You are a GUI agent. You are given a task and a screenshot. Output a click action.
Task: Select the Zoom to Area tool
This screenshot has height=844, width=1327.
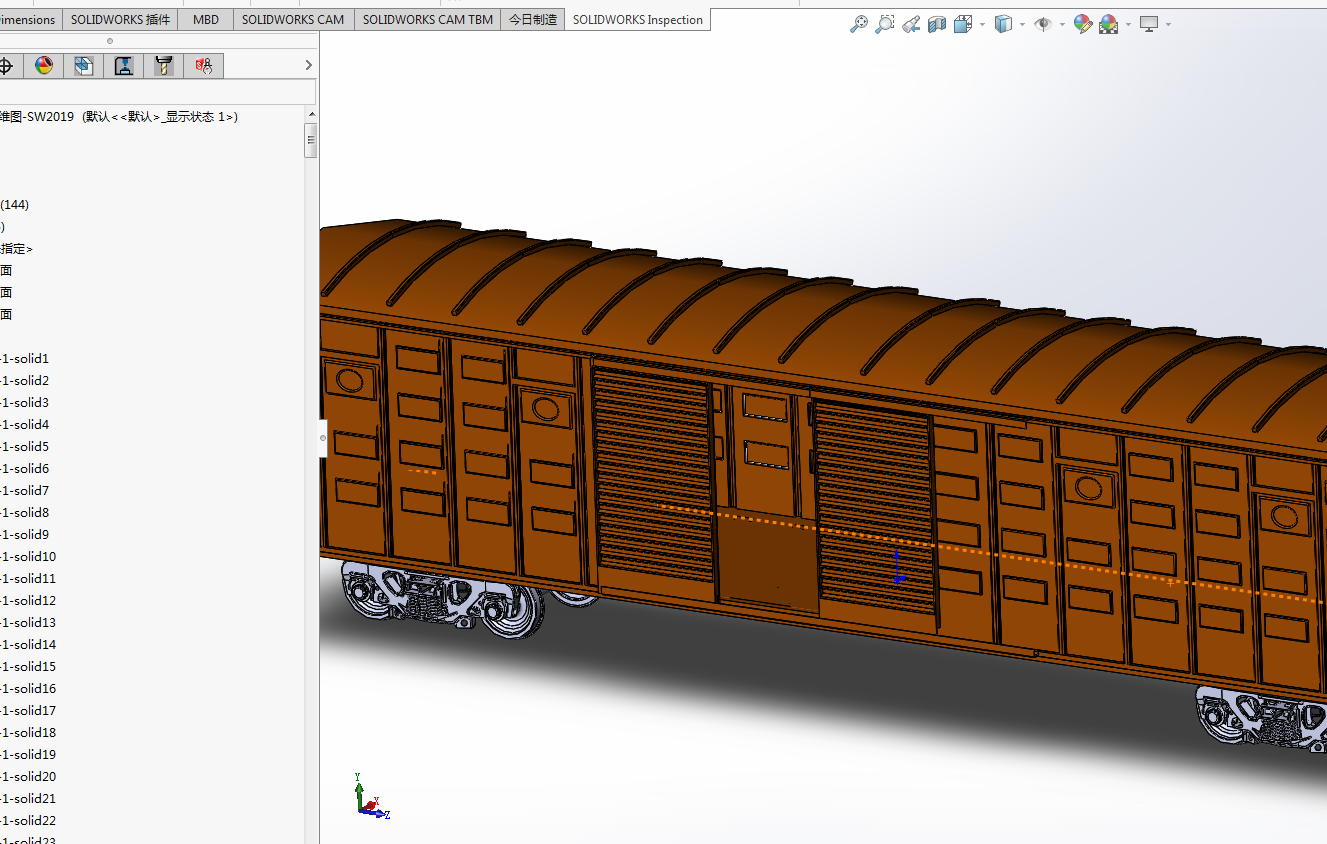[x=884, y=24]
